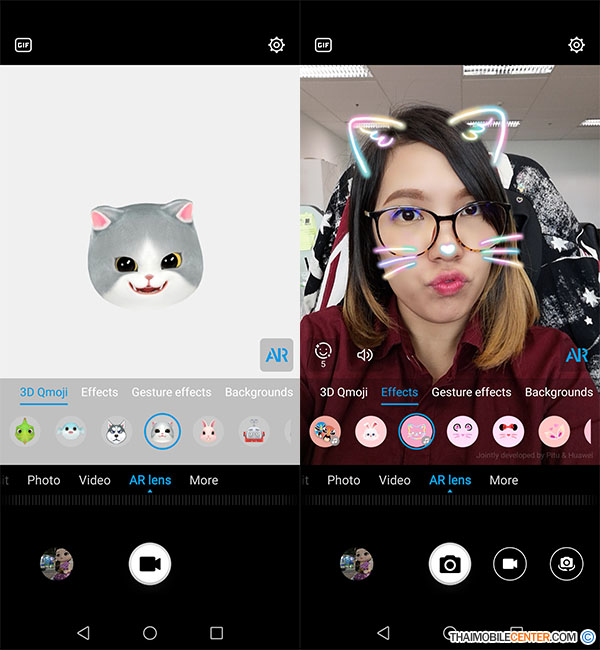This screenshot has height=650, width=600.
Task: Select the 3D Qmoji tab on left screen
Action: [44, 392]
